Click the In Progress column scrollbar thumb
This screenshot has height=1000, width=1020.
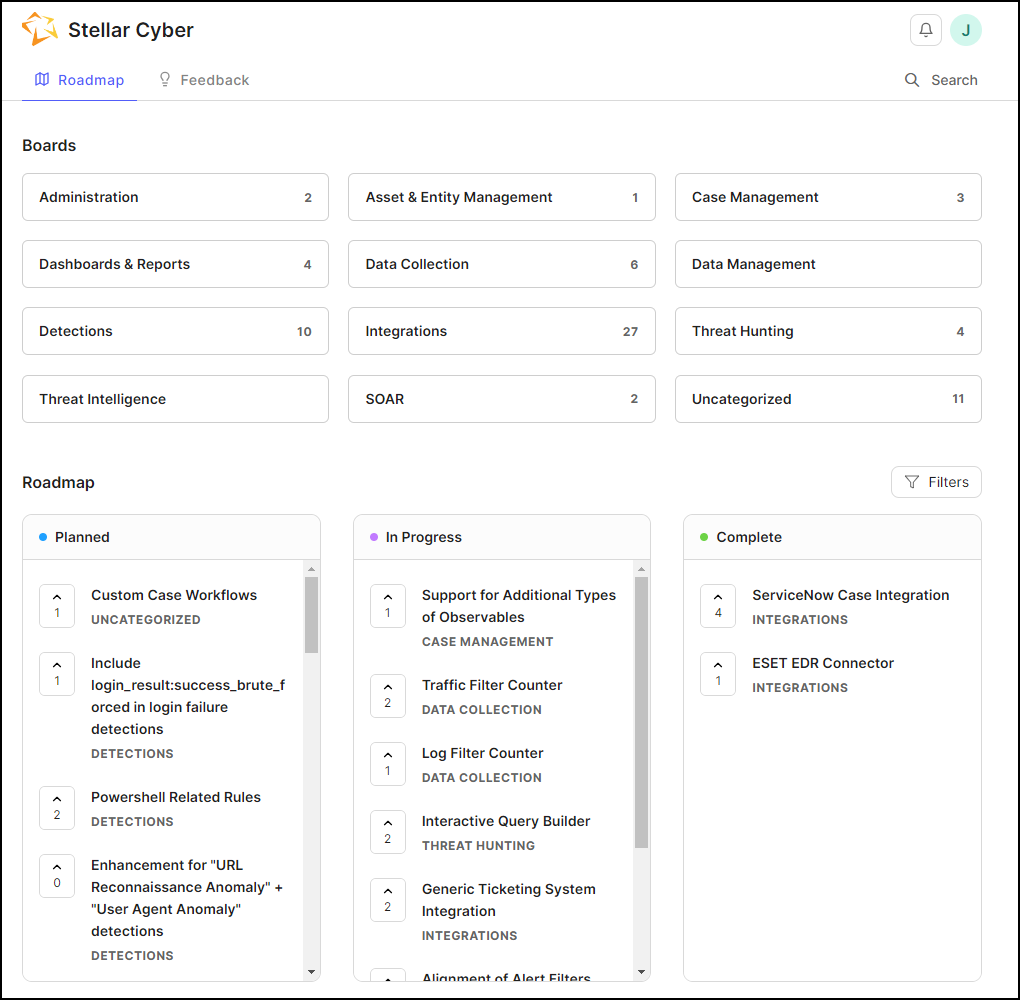[641, 712]
